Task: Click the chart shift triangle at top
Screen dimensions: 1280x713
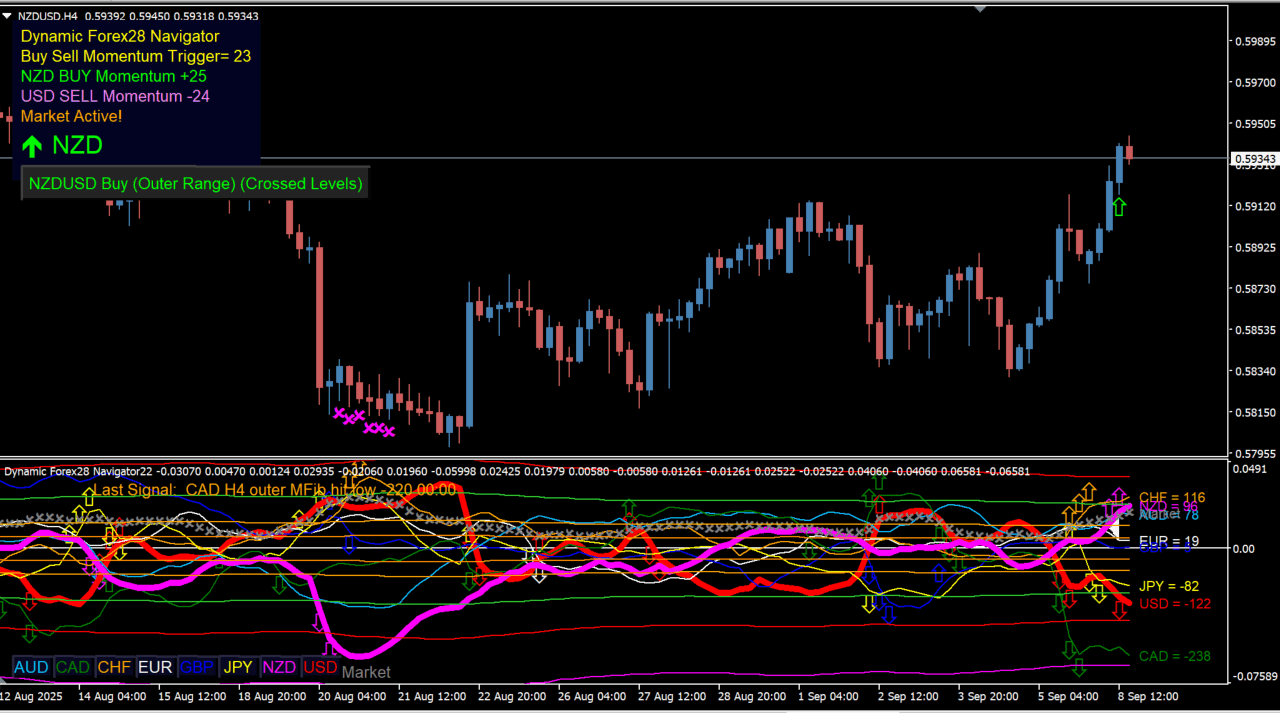Action: point(980,8)
